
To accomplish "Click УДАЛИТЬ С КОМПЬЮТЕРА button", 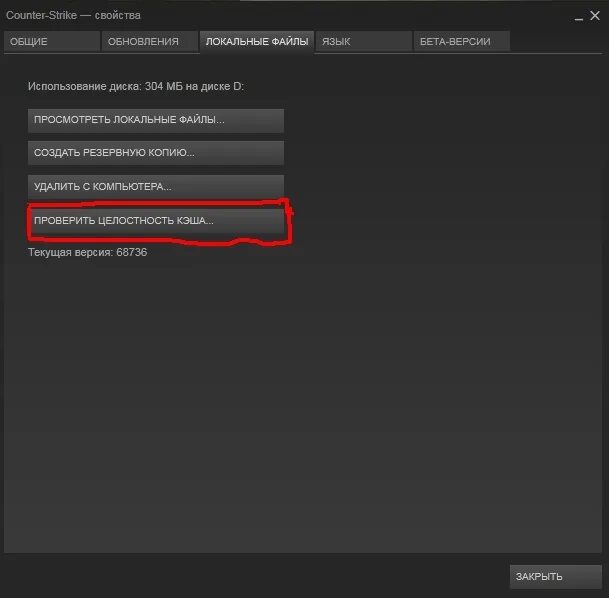I will pos(156,187).
